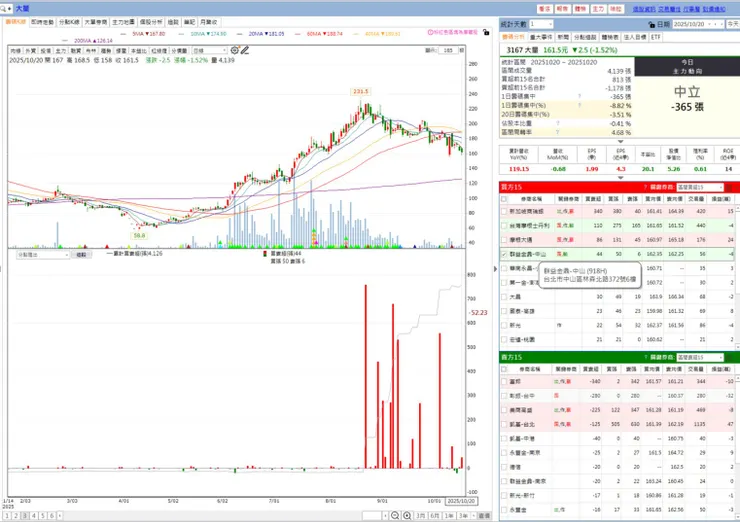Check the 富邦 seller row checkbox
Image resolution: width=740 pixels, height=522 pixels.
pyautogui.click(x=504, y=381)
